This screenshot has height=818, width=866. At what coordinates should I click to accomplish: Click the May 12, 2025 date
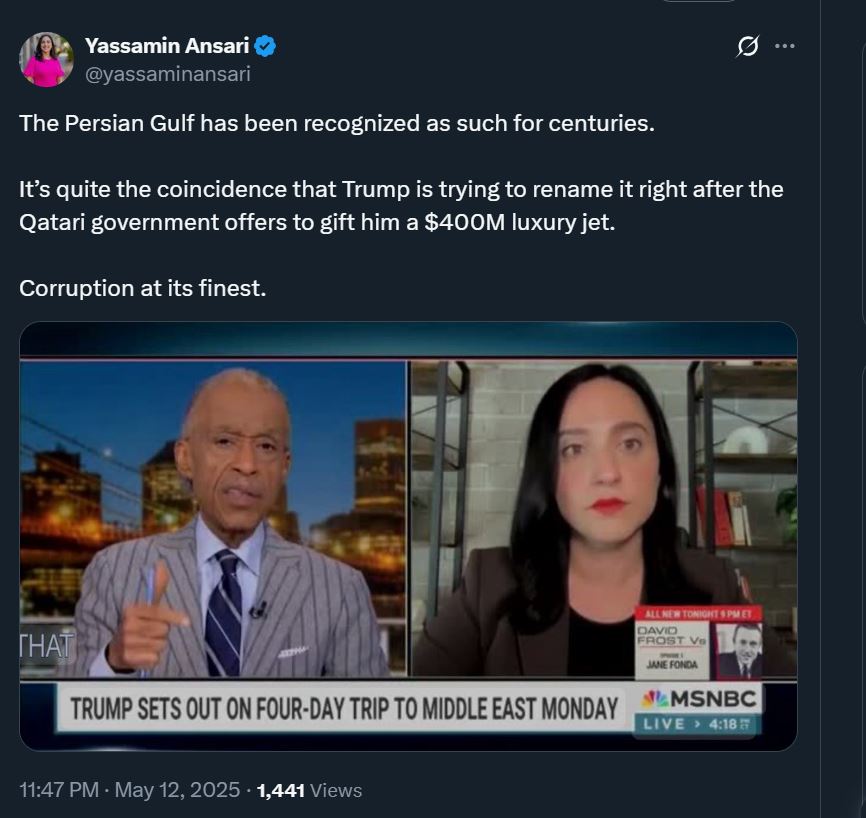coord(177,790)
